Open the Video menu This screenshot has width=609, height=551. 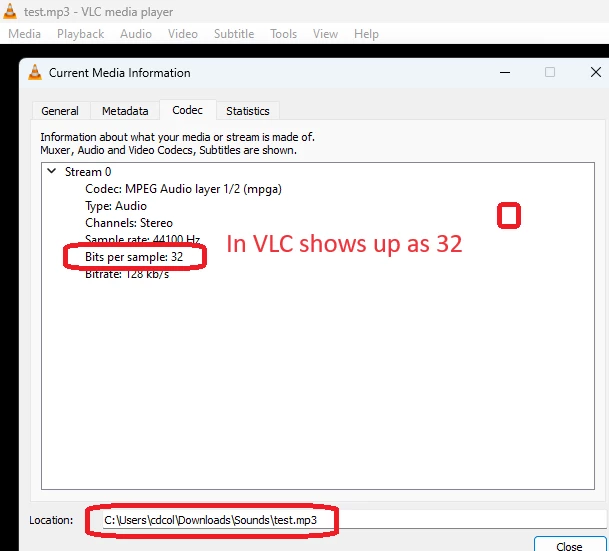tap(183, 34)
